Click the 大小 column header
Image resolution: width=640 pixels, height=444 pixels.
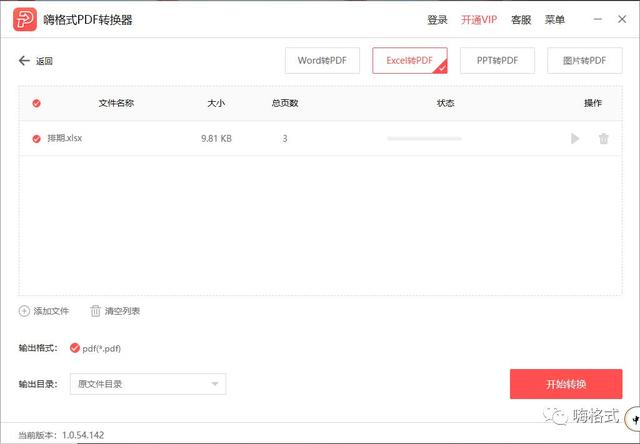216,103
